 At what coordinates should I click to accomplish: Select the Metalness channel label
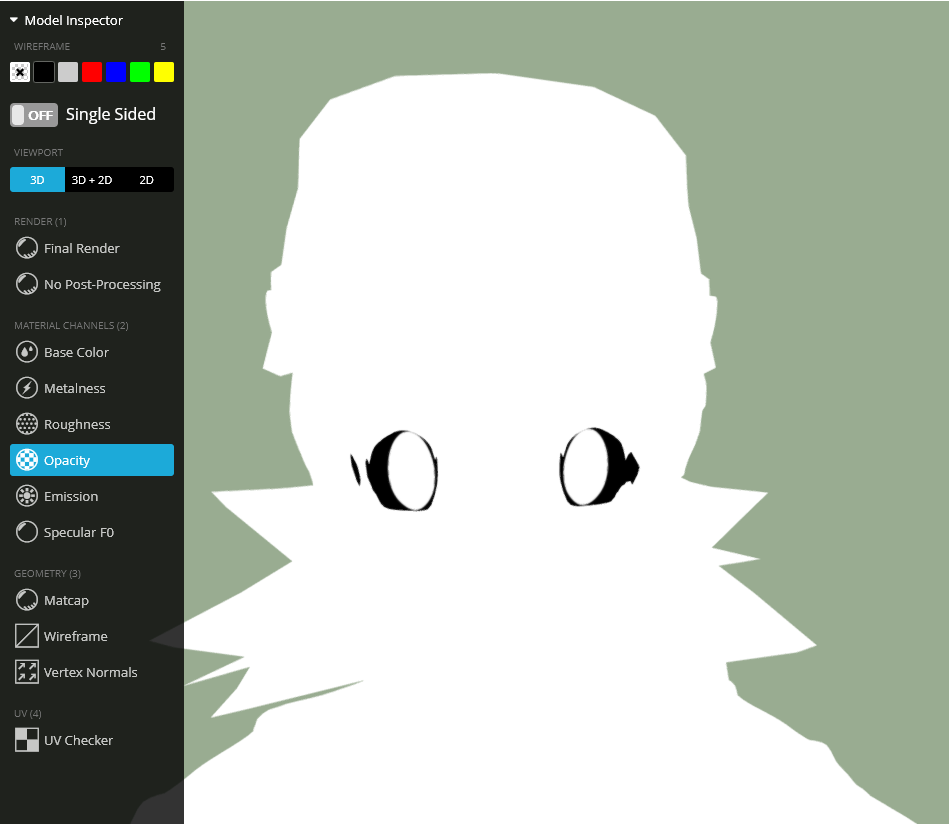[74, 389]
